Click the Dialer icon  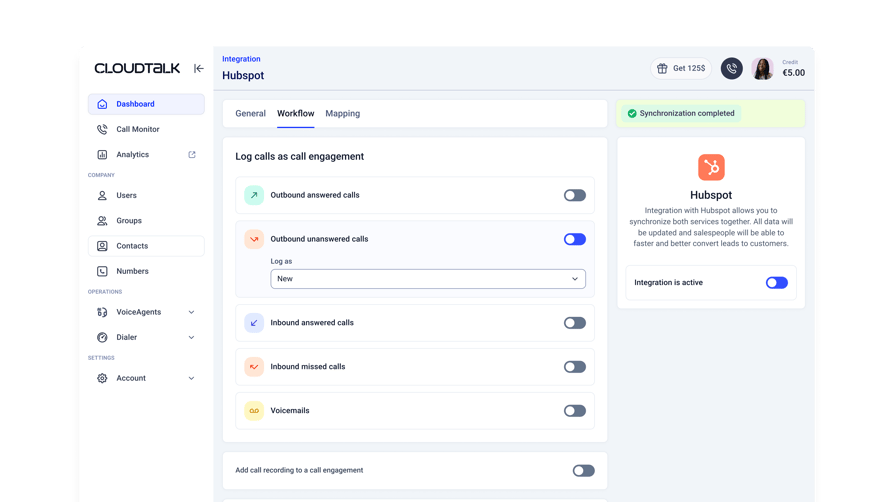(x=102, y=337)
